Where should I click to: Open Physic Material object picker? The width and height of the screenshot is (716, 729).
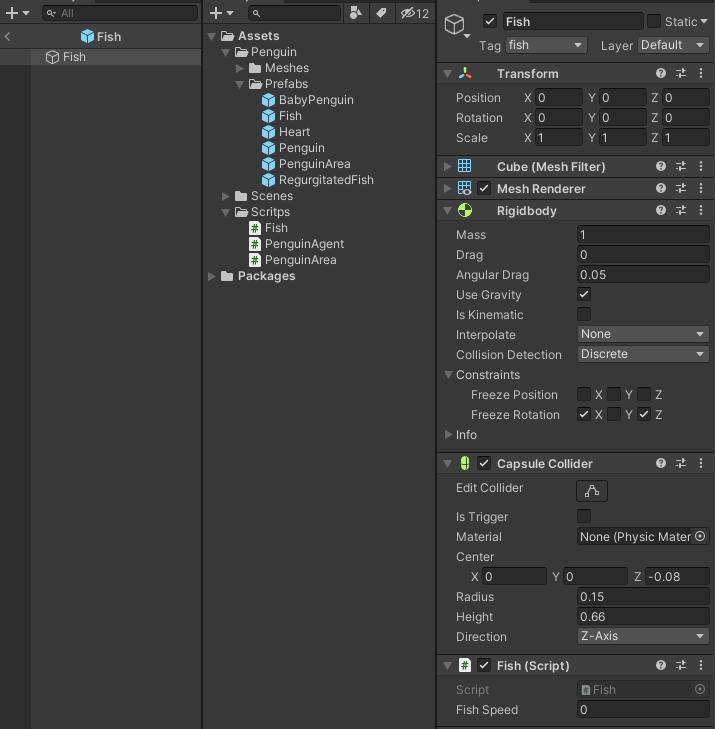tap(700, 536)
